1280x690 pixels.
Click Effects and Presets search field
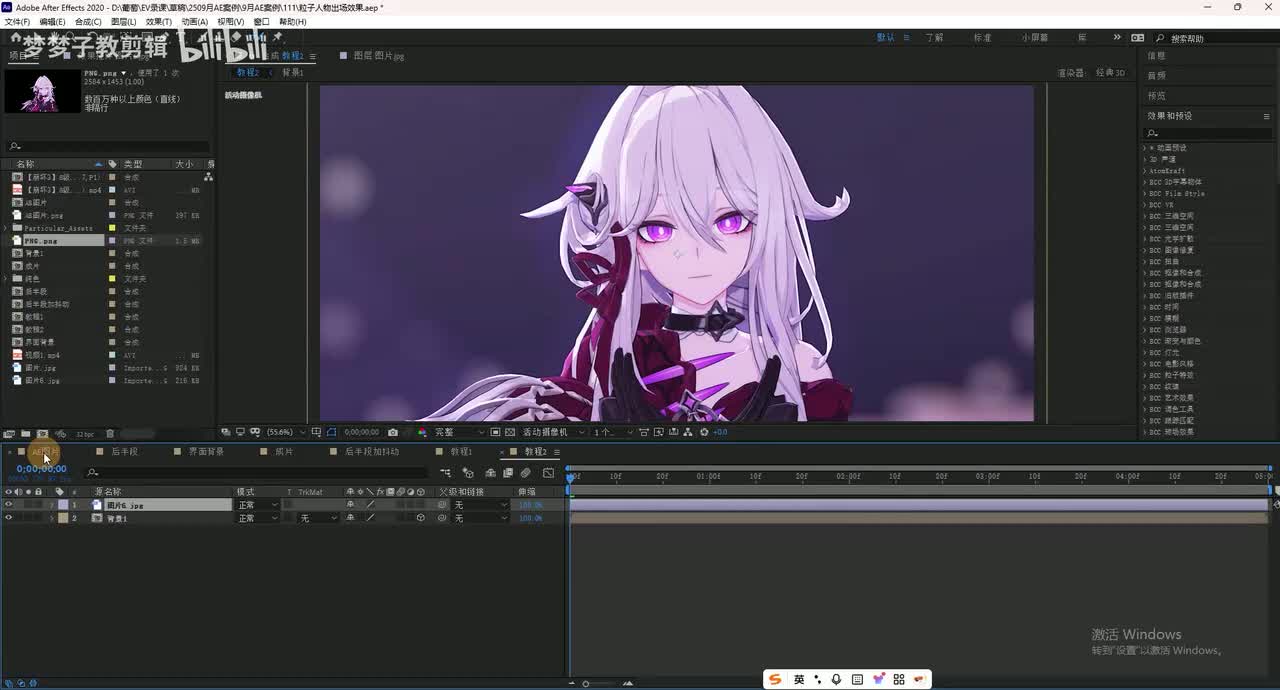coord(1207,133)
